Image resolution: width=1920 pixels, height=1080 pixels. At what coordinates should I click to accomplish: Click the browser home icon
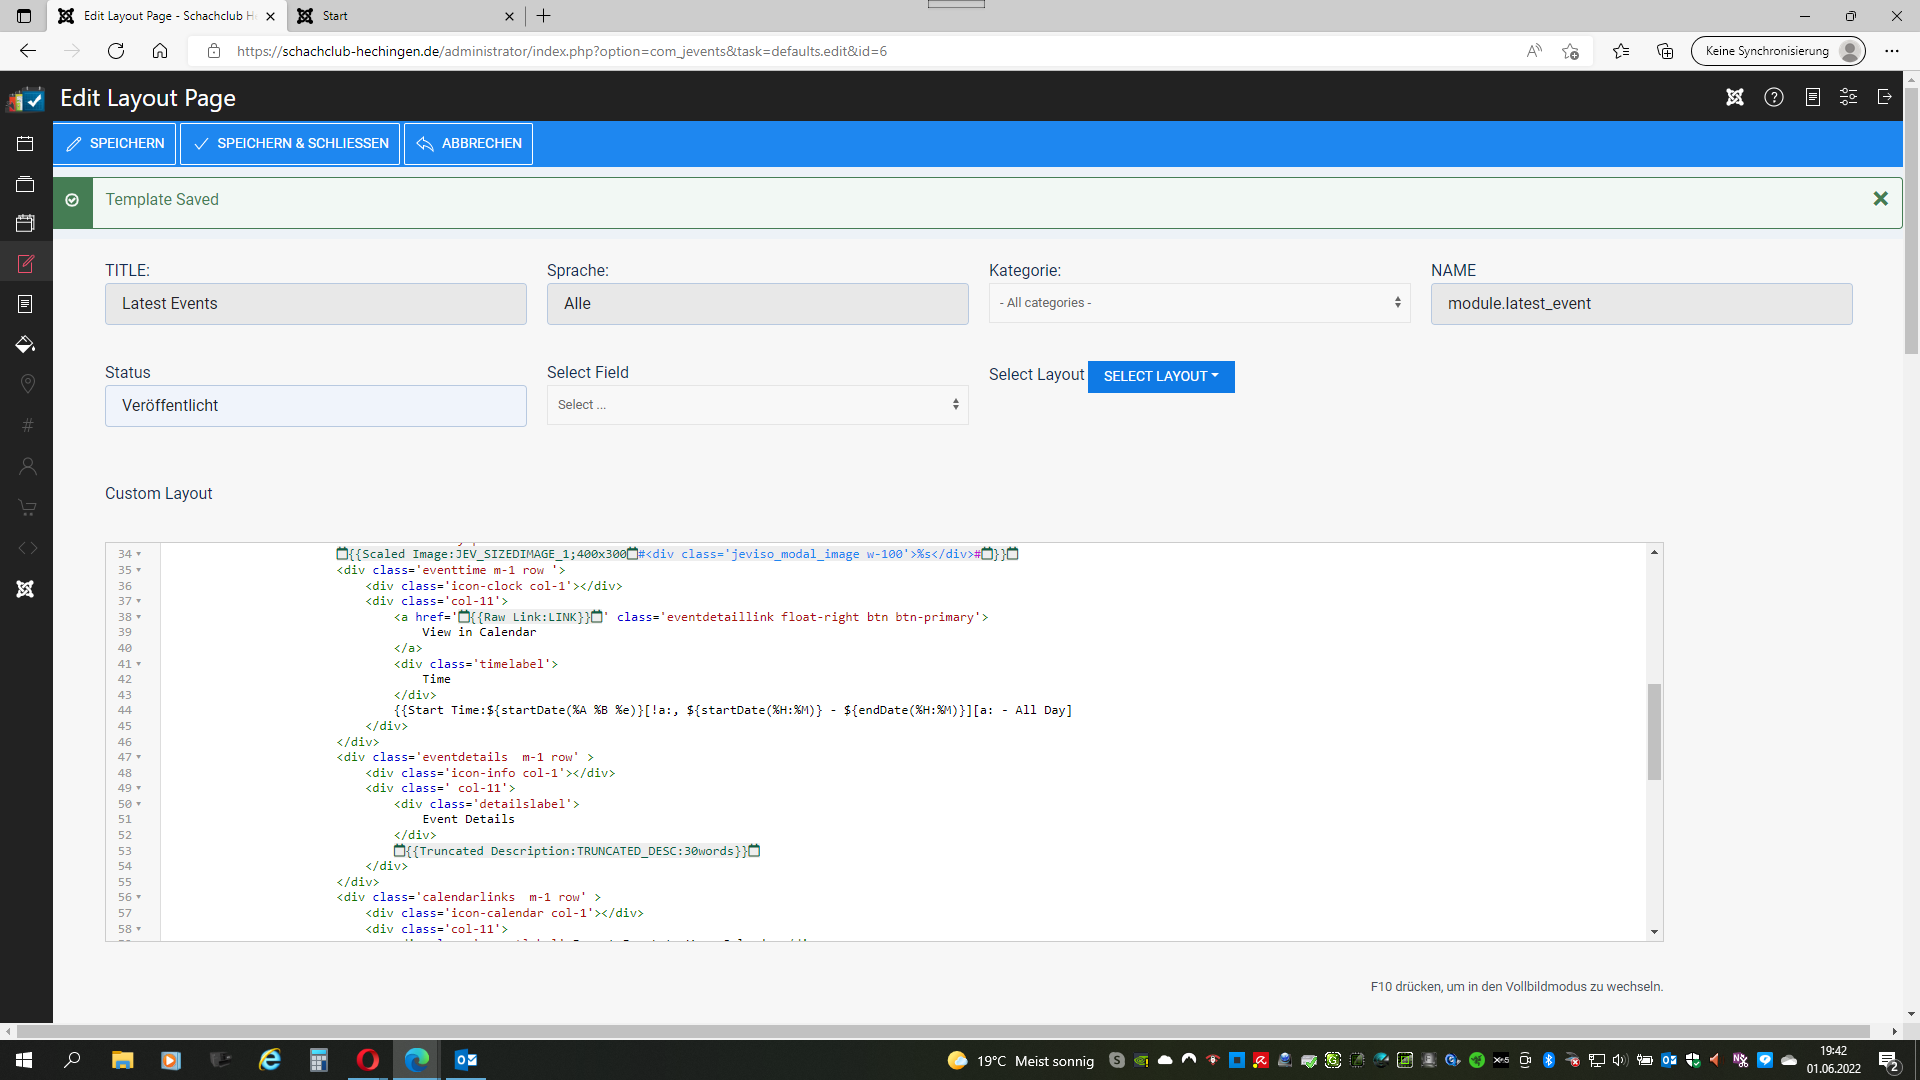(160, 51)
